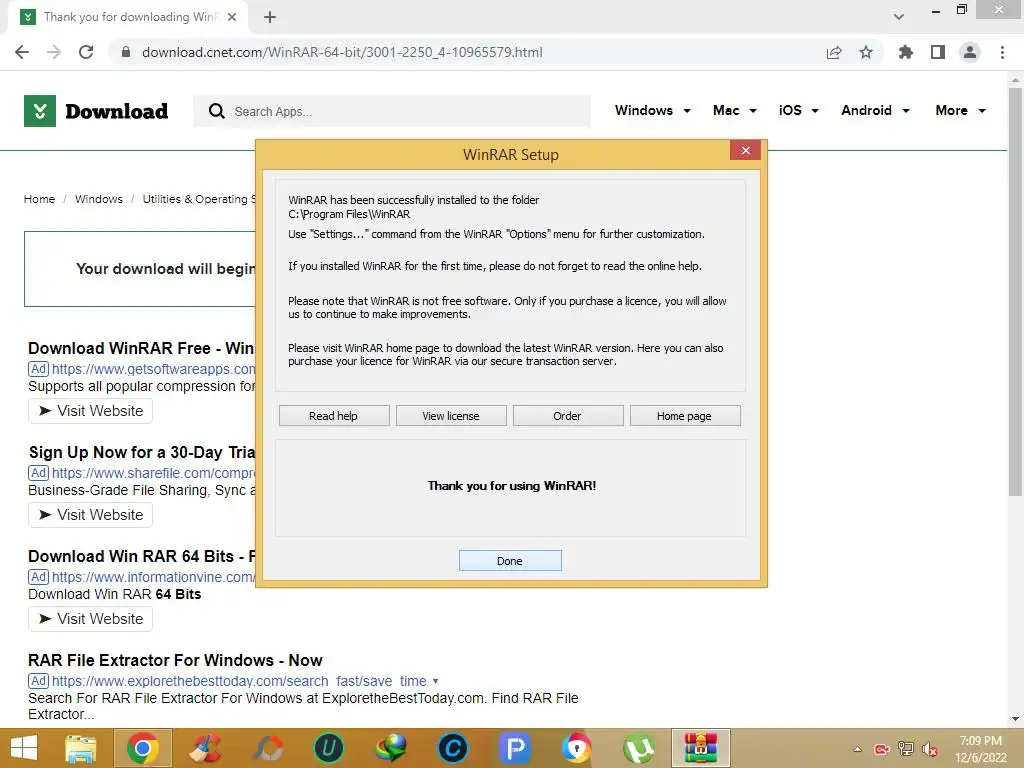1024x768 pixels.
Task: Open Read help in WinRAR Setup
Action: 334,416
